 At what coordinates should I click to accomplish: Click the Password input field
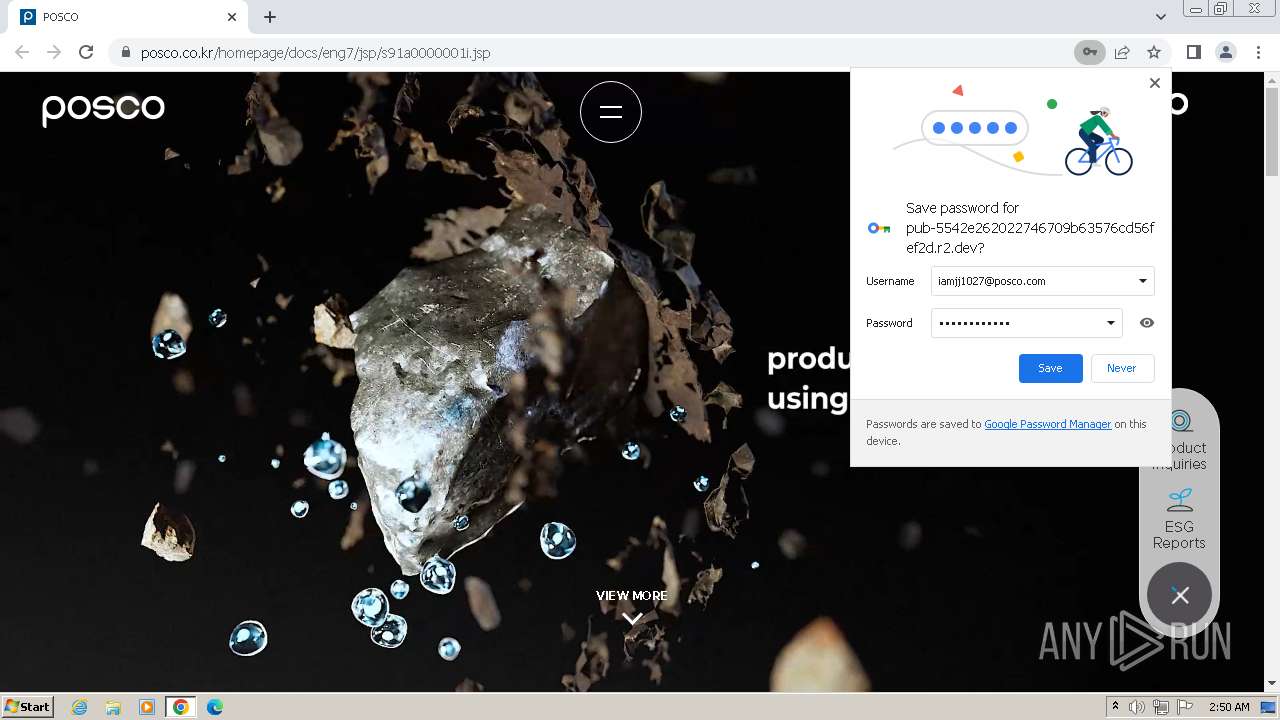click(1026, 323)
